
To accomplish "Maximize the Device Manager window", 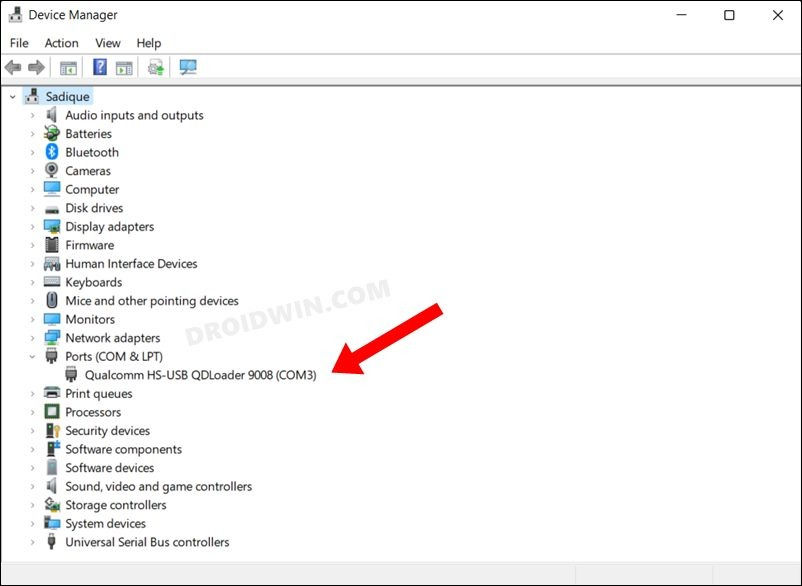I will tap(729, 15).
